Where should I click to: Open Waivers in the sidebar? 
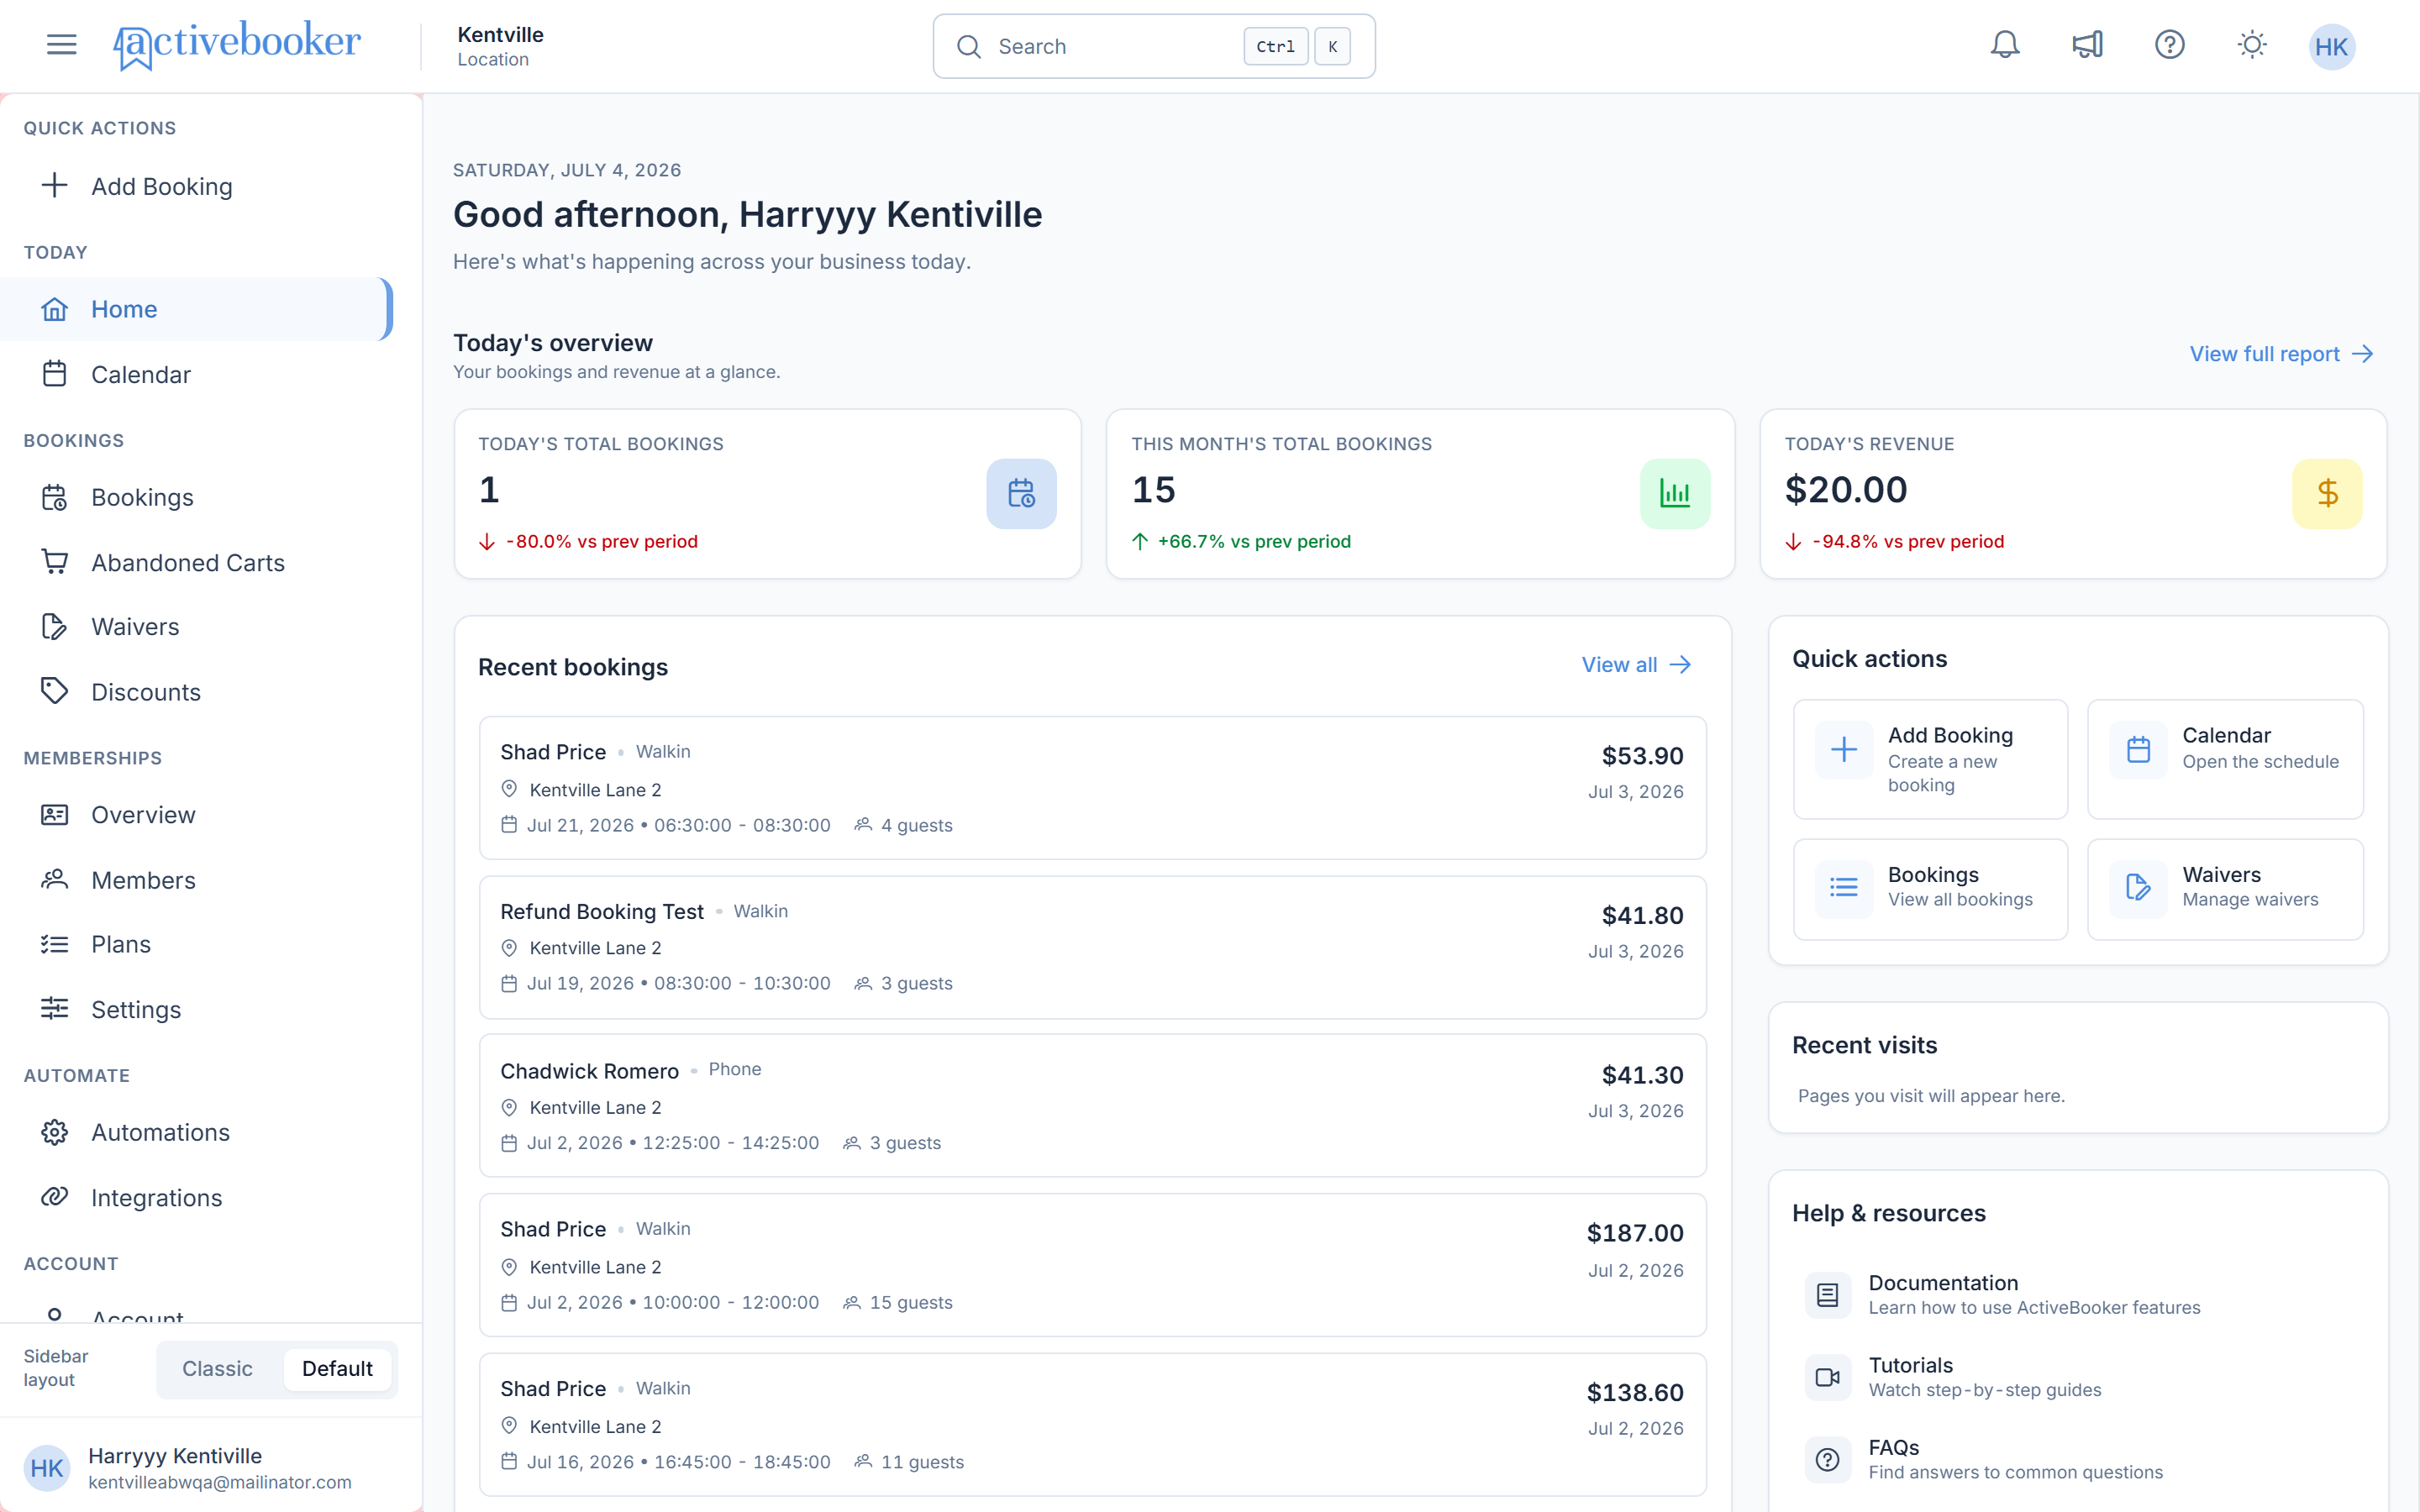click(x=196, y=626)
